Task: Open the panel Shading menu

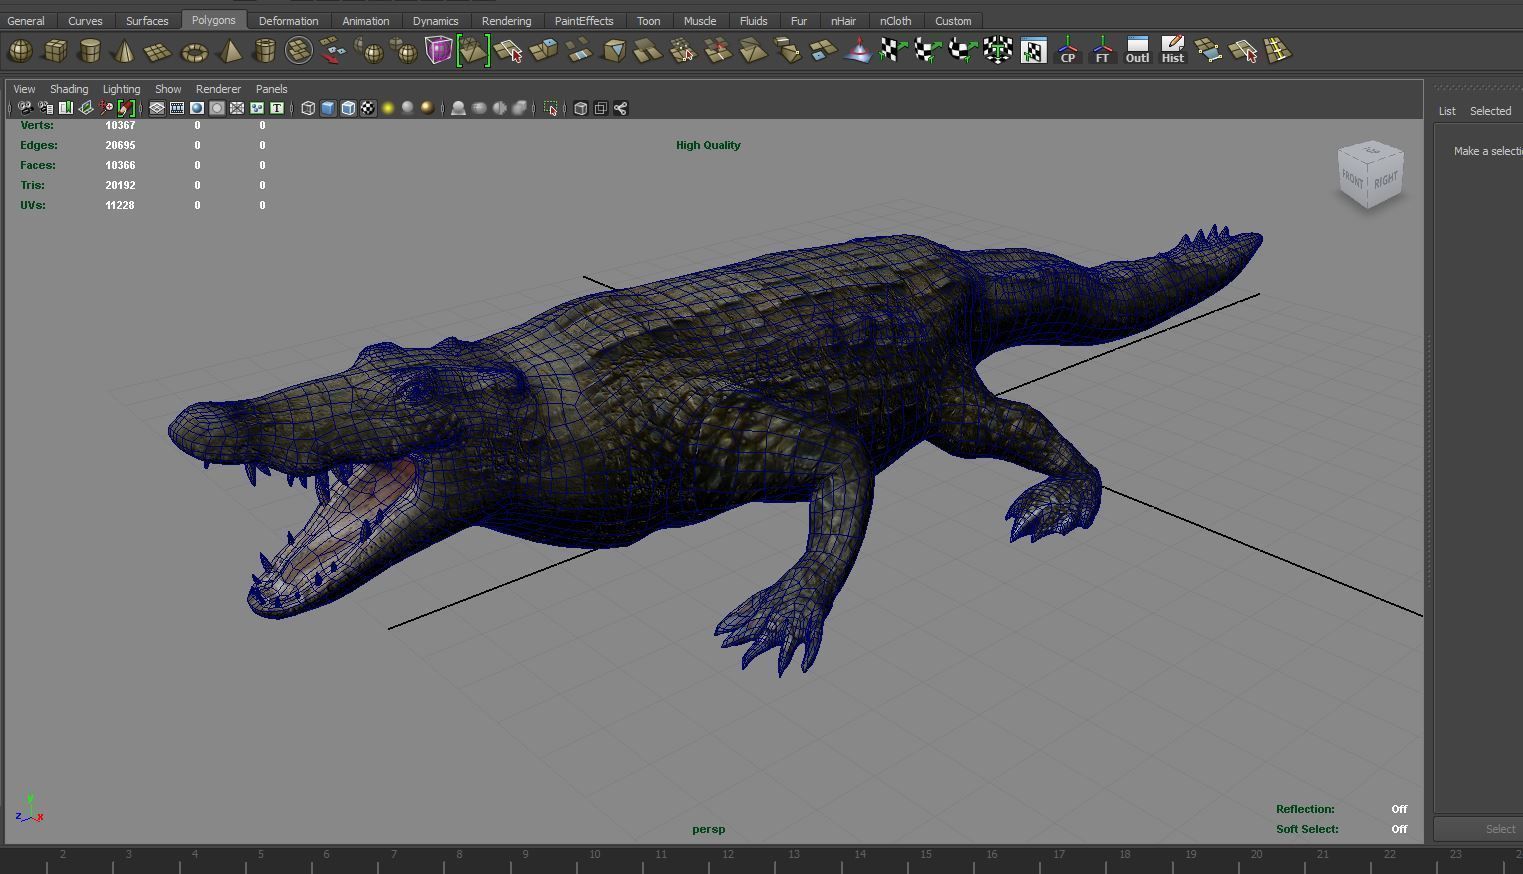Action: (69, 89)
